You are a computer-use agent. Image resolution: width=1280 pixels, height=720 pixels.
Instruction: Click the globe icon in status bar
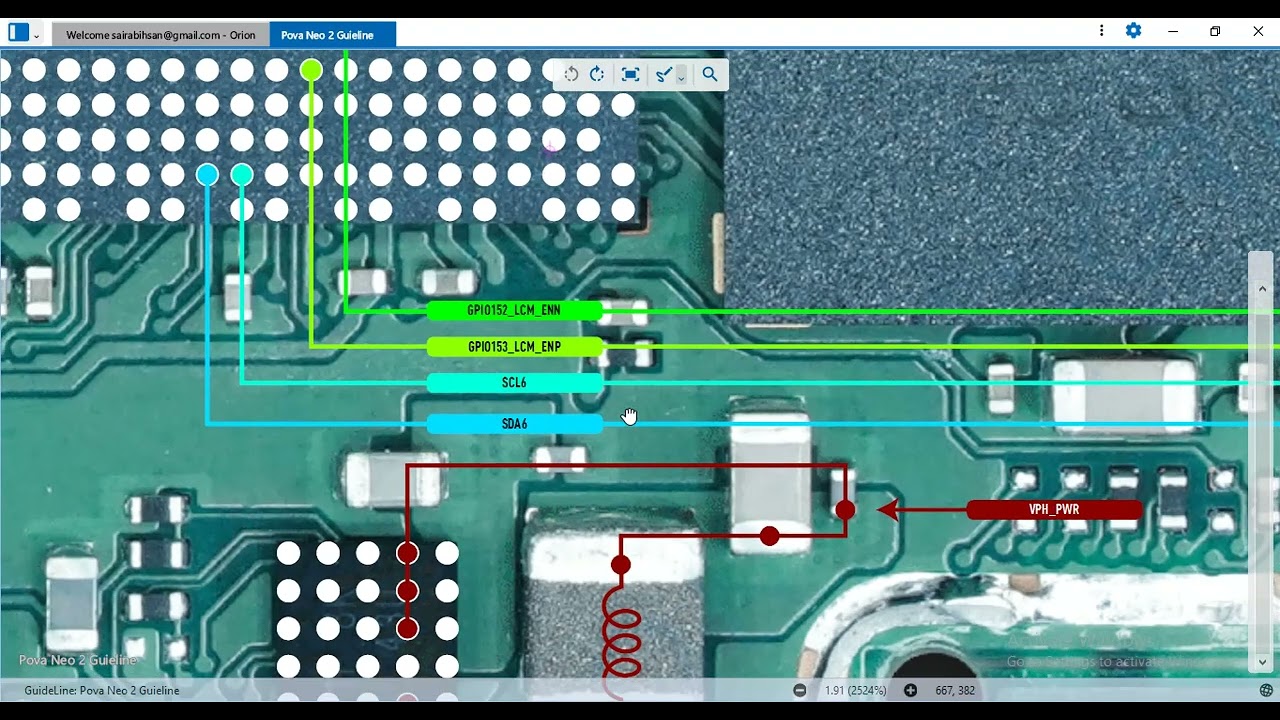1266,690
